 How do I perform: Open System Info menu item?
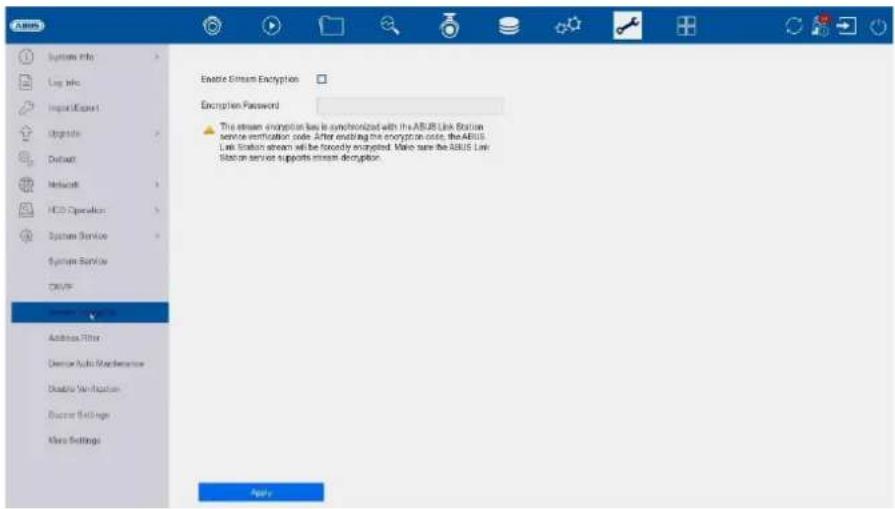(71, 56)
